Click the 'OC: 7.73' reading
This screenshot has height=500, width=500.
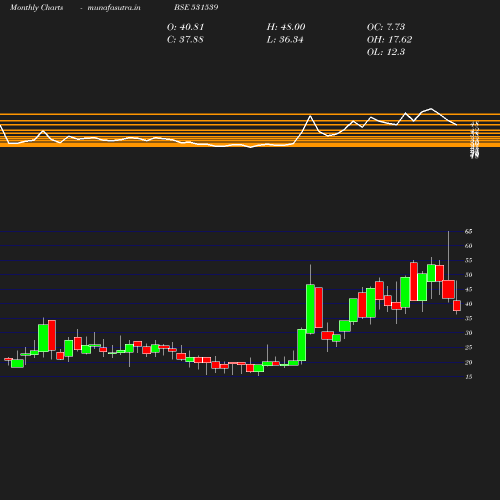[386, 27]
